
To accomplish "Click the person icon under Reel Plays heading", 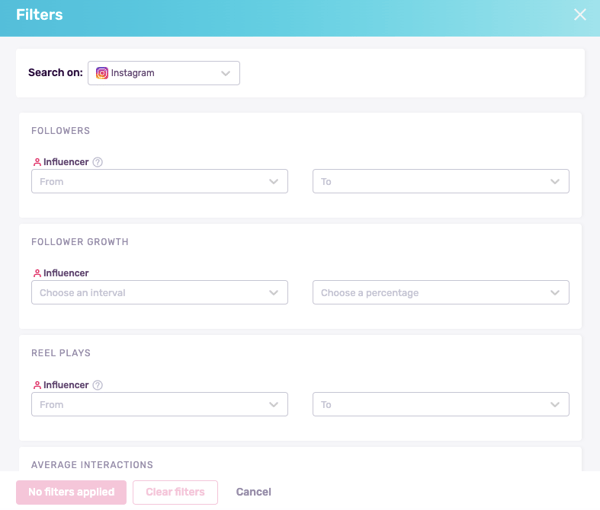I will click(37, 385).
